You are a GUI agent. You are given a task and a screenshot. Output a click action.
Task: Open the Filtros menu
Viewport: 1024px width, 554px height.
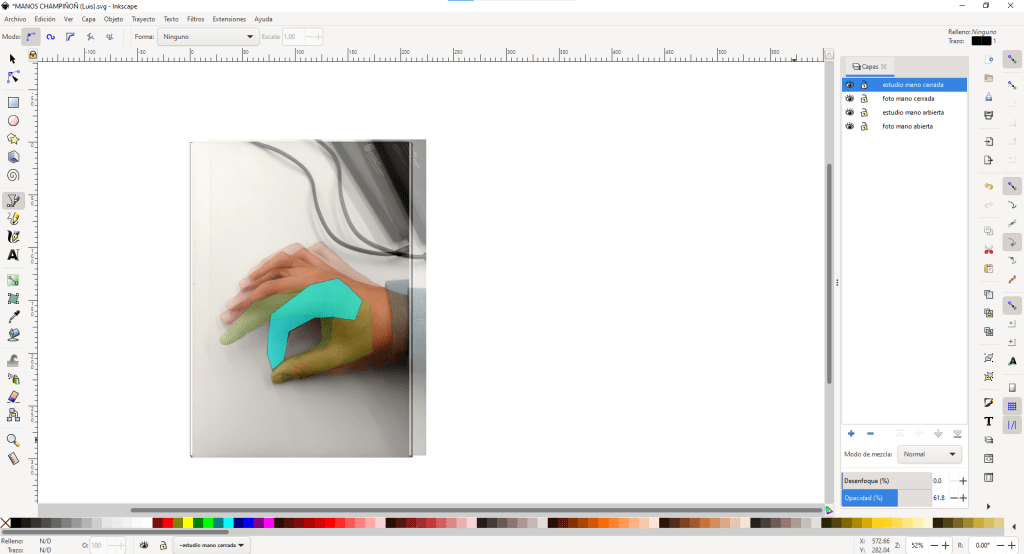(195, 19)
